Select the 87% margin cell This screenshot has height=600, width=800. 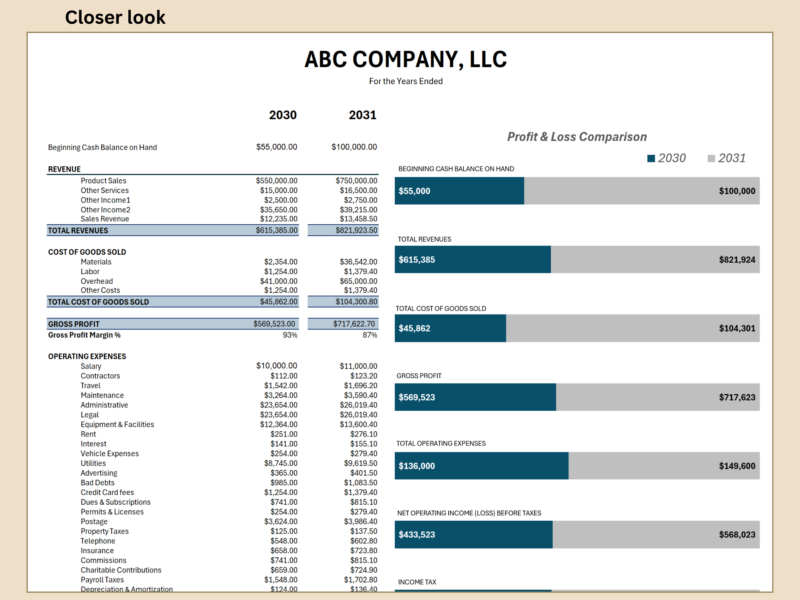pos(370,335)
